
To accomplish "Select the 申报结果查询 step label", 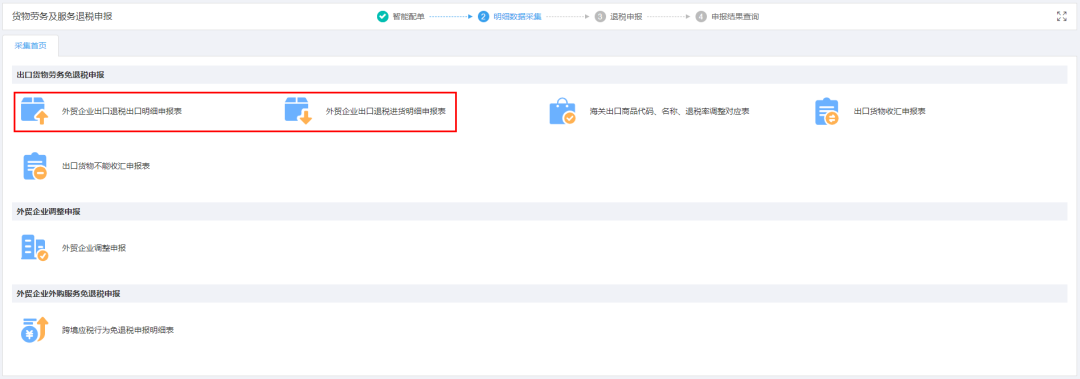I will pyautogui.click(x=736, y=17).
